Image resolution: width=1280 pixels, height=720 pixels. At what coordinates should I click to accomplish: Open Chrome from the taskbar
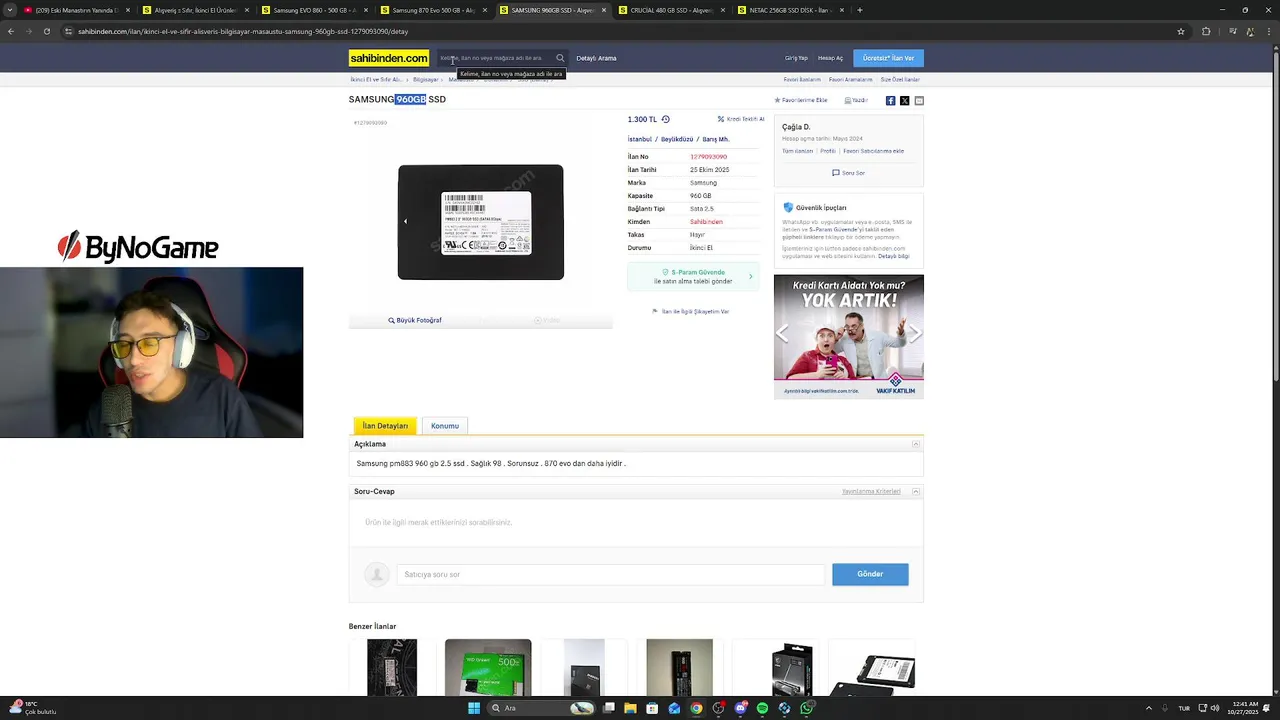pyautogui.click(x=696, y=708)
